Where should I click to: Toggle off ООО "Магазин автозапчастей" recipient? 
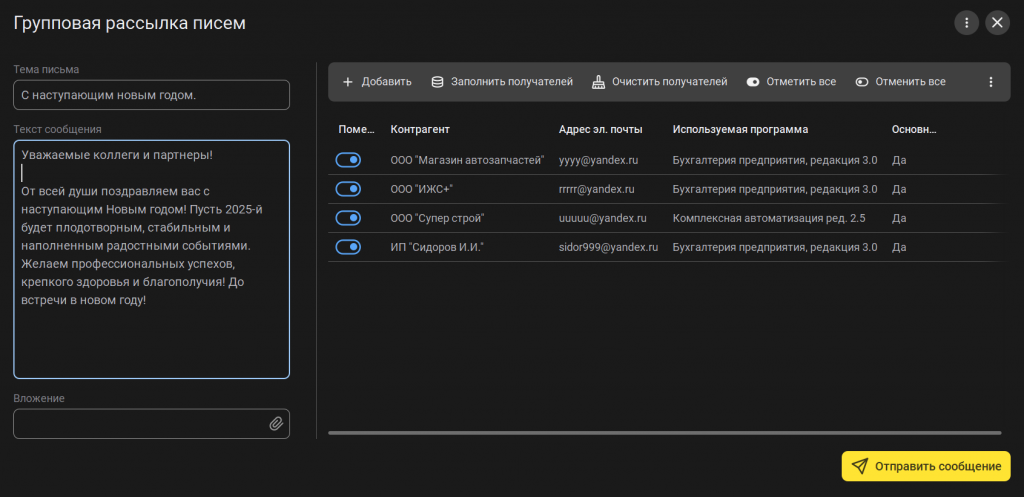[x=348, y=160]
